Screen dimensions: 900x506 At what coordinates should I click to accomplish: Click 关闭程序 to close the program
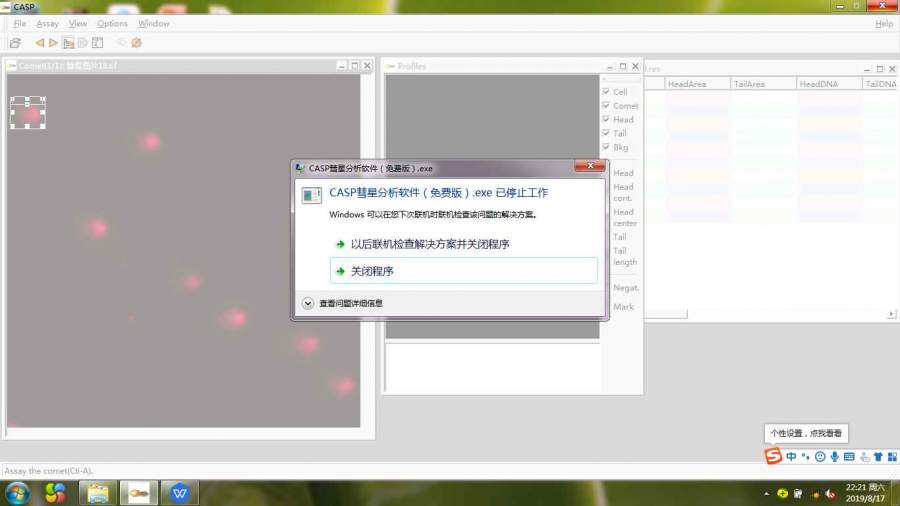pos(463,271)
